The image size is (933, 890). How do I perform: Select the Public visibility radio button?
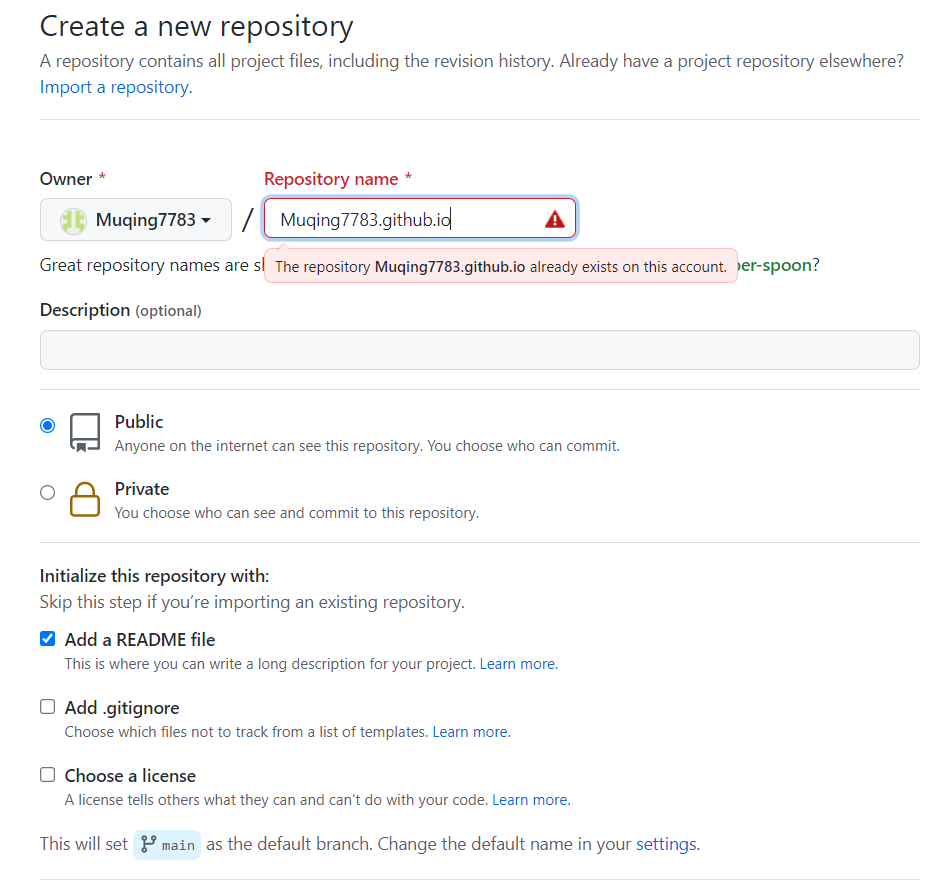tap(47, 425)
